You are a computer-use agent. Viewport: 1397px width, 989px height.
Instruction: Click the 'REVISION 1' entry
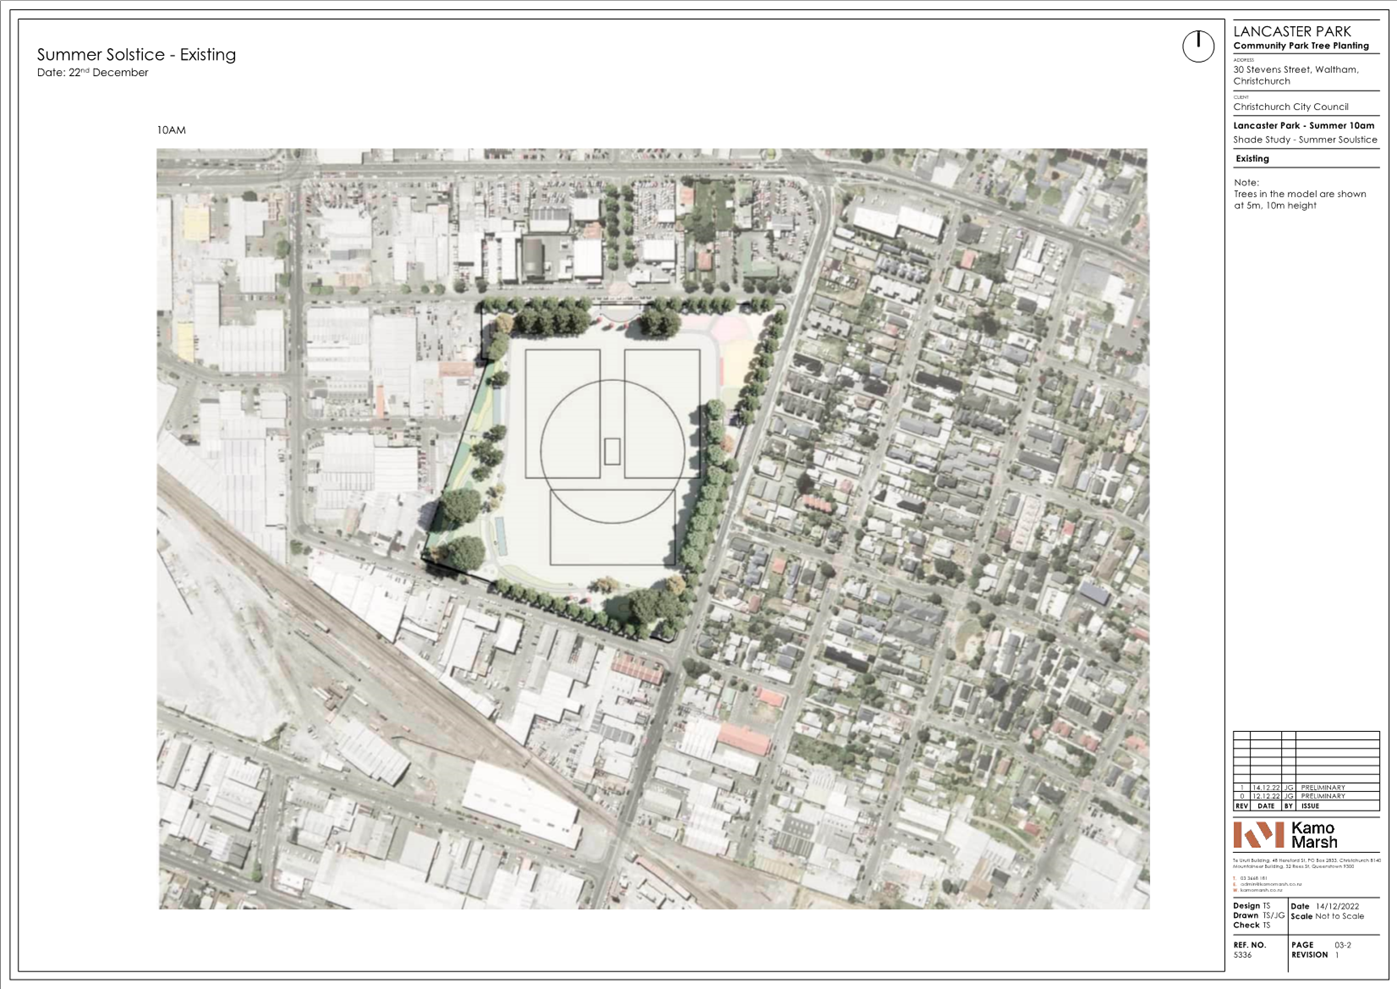(x=1315, y=955)
